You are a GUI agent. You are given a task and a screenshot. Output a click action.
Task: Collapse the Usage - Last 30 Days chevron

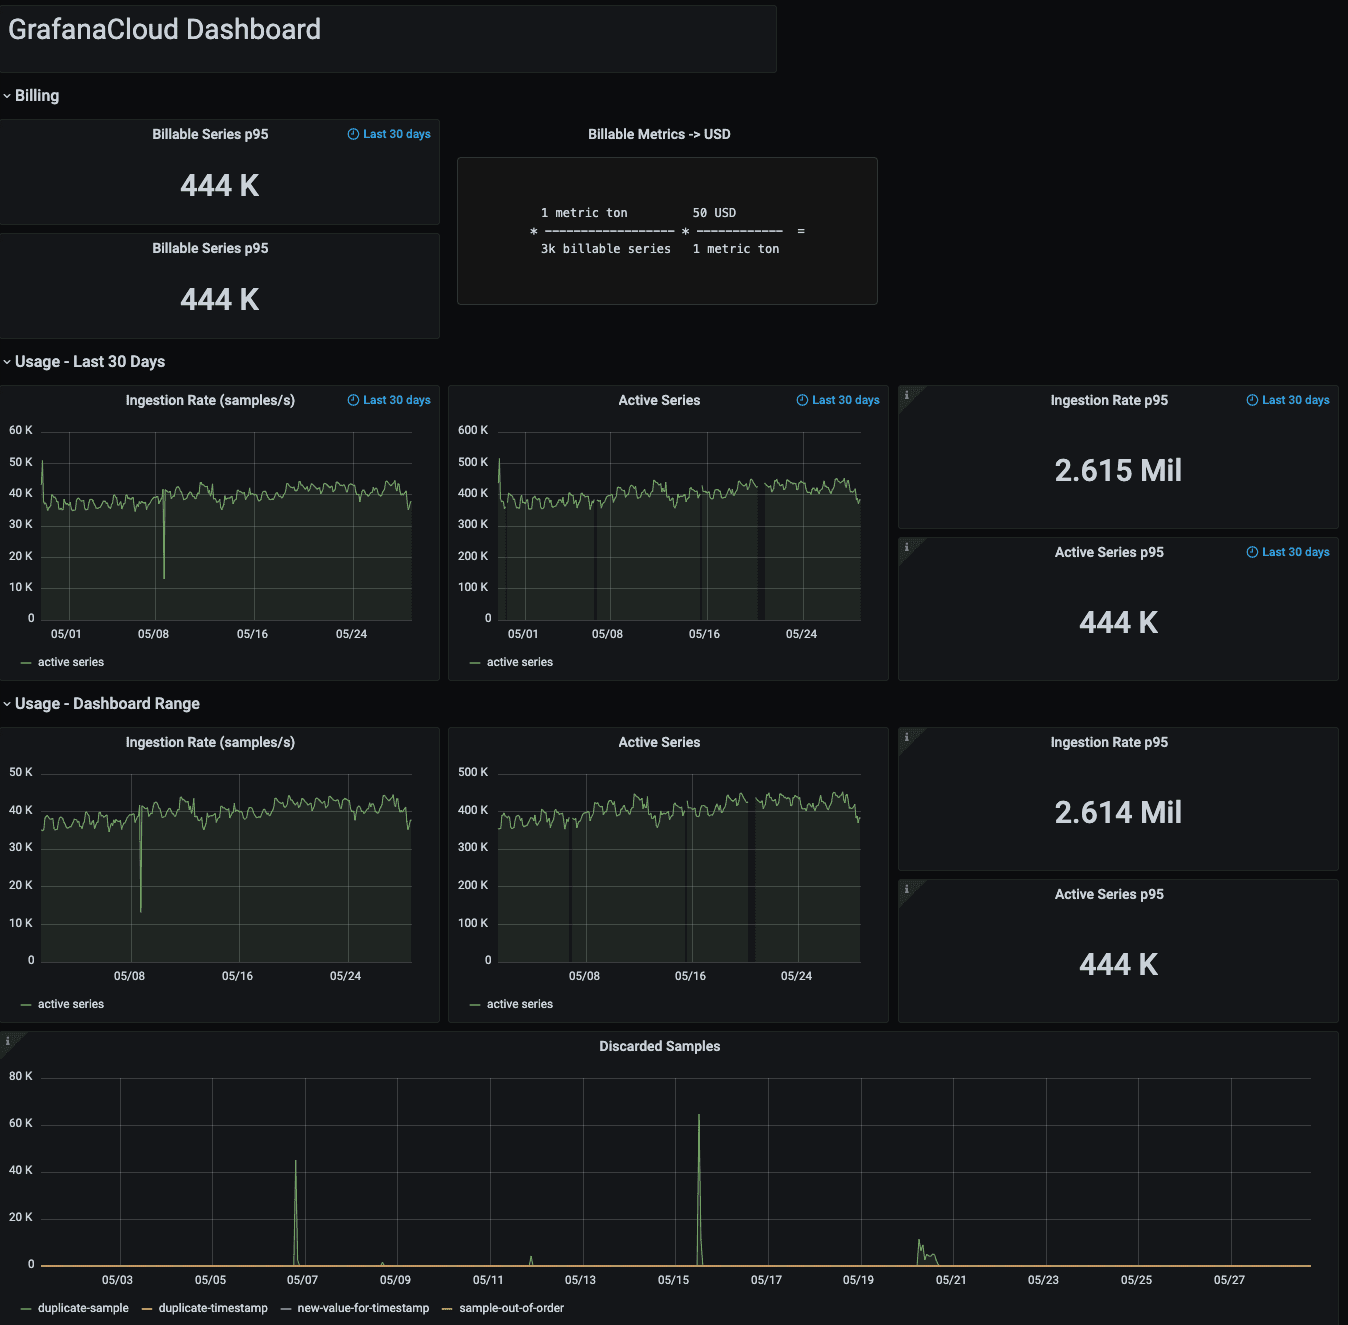[7, 362]
